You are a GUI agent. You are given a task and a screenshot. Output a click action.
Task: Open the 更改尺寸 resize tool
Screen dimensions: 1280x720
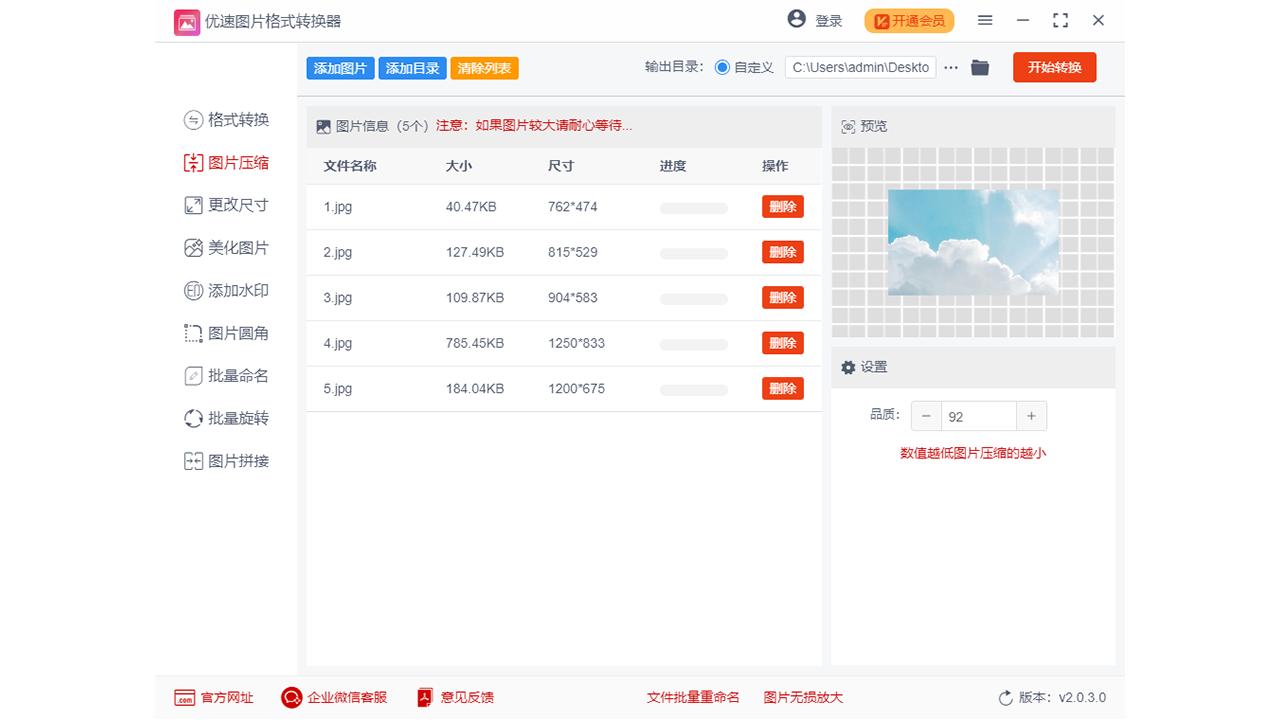tap(229, 204)
